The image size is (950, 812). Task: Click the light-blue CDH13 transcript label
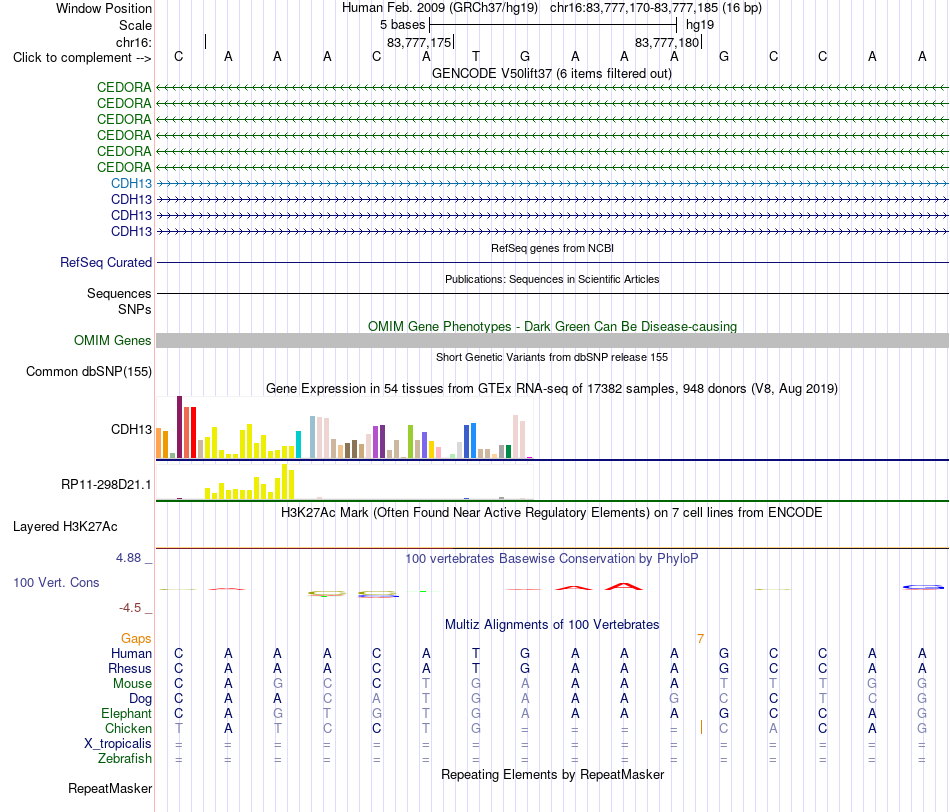pos(131,183)
